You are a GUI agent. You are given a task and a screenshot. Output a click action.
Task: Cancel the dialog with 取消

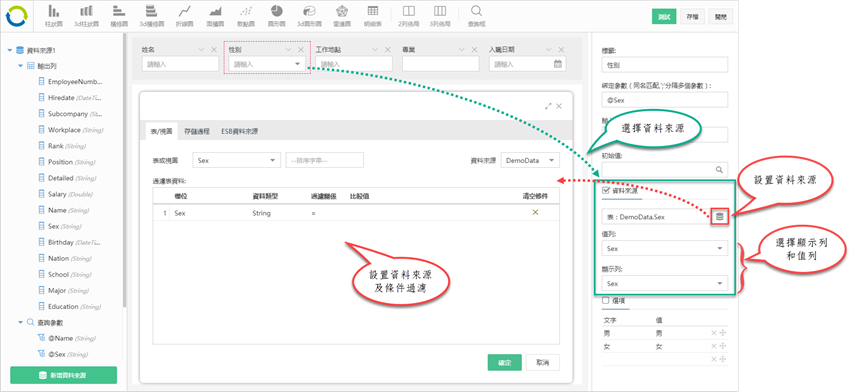click(x=542, y=362)
